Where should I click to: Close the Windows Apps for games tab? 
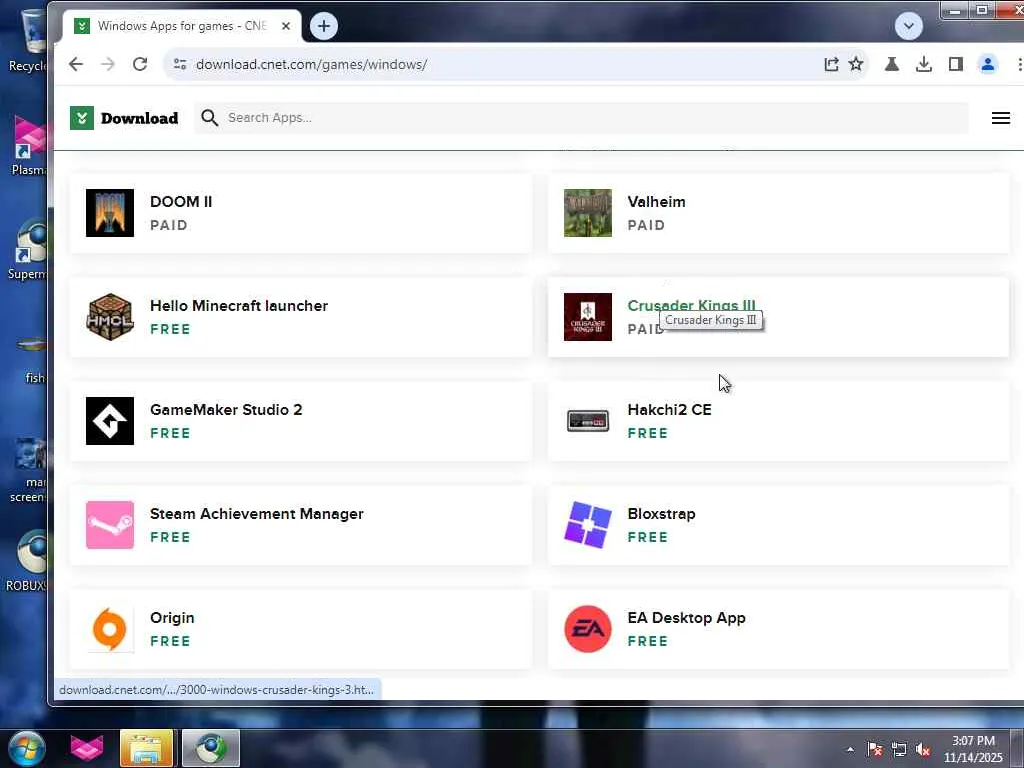(x=285, y=26)
